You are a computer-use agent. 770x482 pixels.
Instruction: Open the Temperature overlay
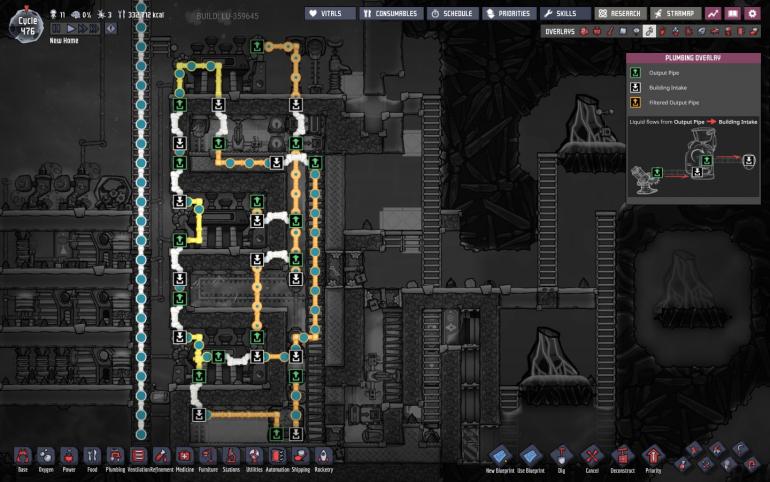click(x=611, y=31)
